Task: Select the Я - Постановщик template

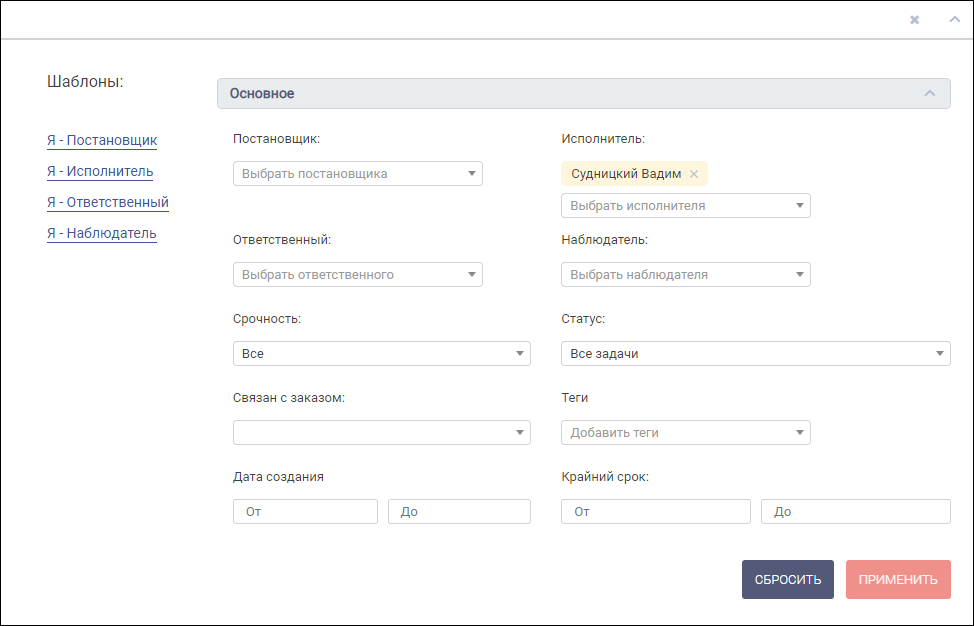Action: (x=102, y=140)
